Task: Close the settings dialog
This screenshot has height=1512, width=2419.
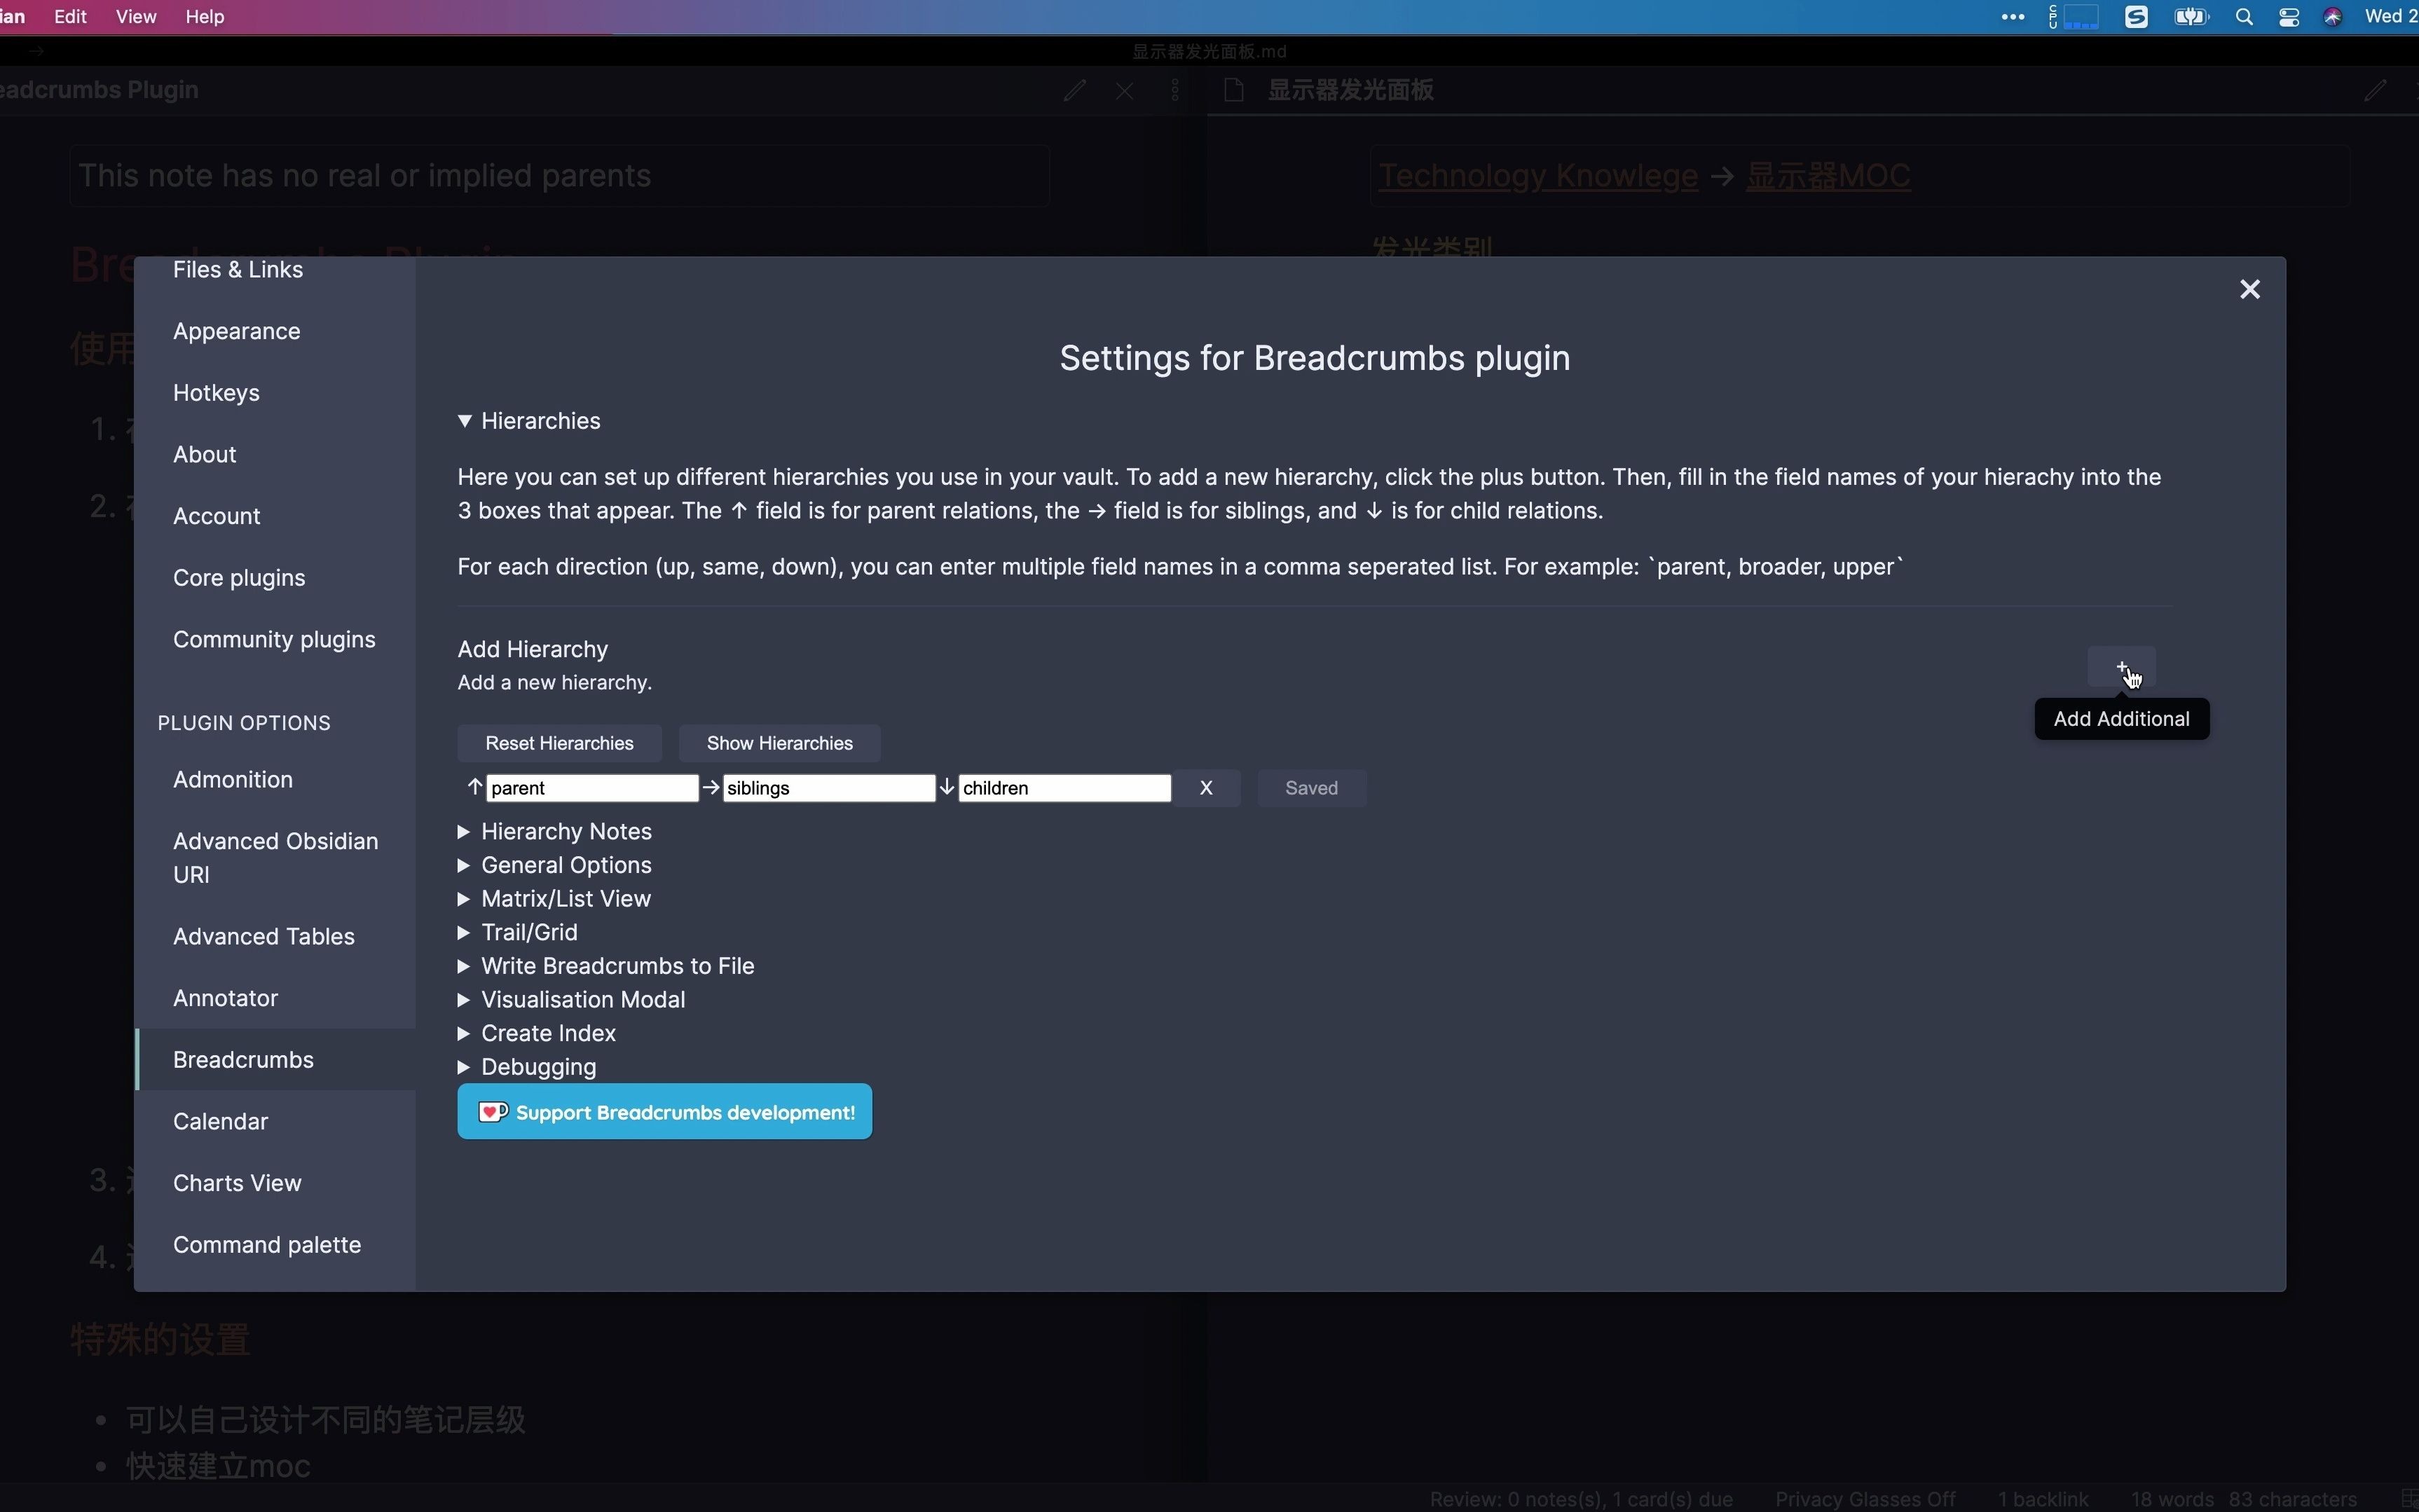Action: pos(2249,290)
